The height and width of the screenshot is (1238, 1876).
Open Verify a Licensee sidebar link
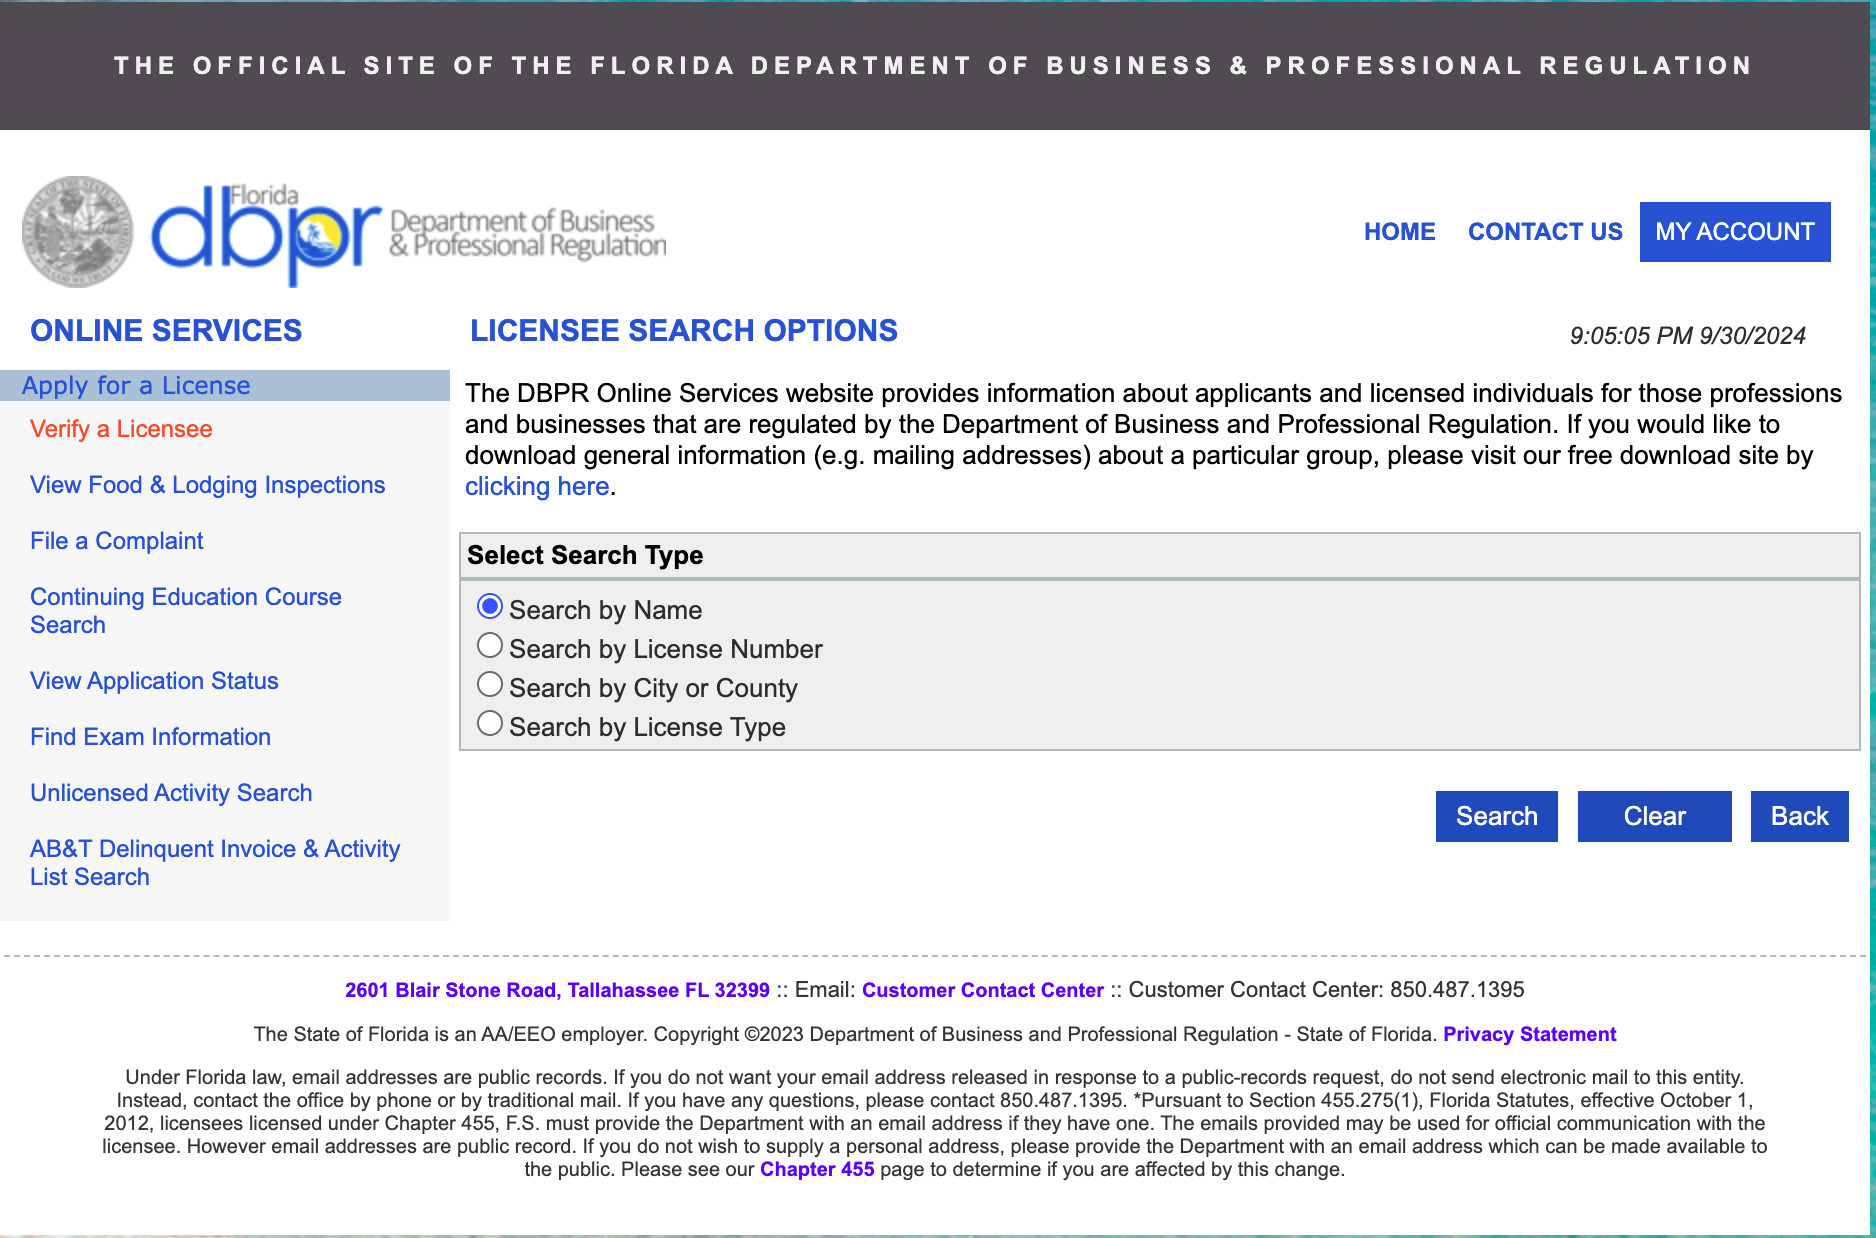click(x=121, y=429)
